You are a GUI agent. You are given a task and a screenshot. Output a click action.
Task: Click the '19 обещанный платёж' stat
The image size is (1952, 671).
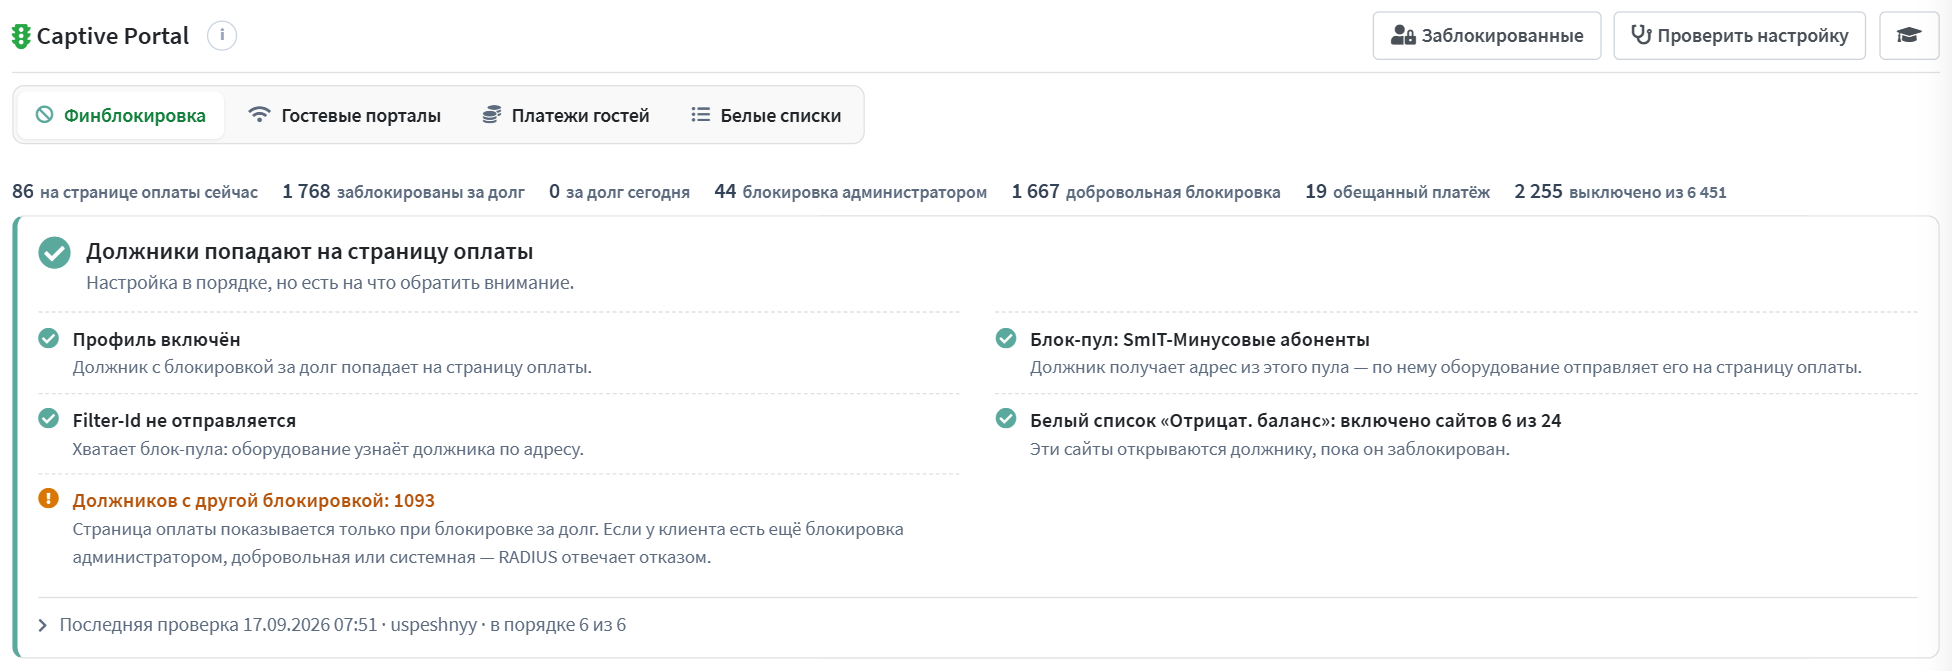tap(1397, 192)
